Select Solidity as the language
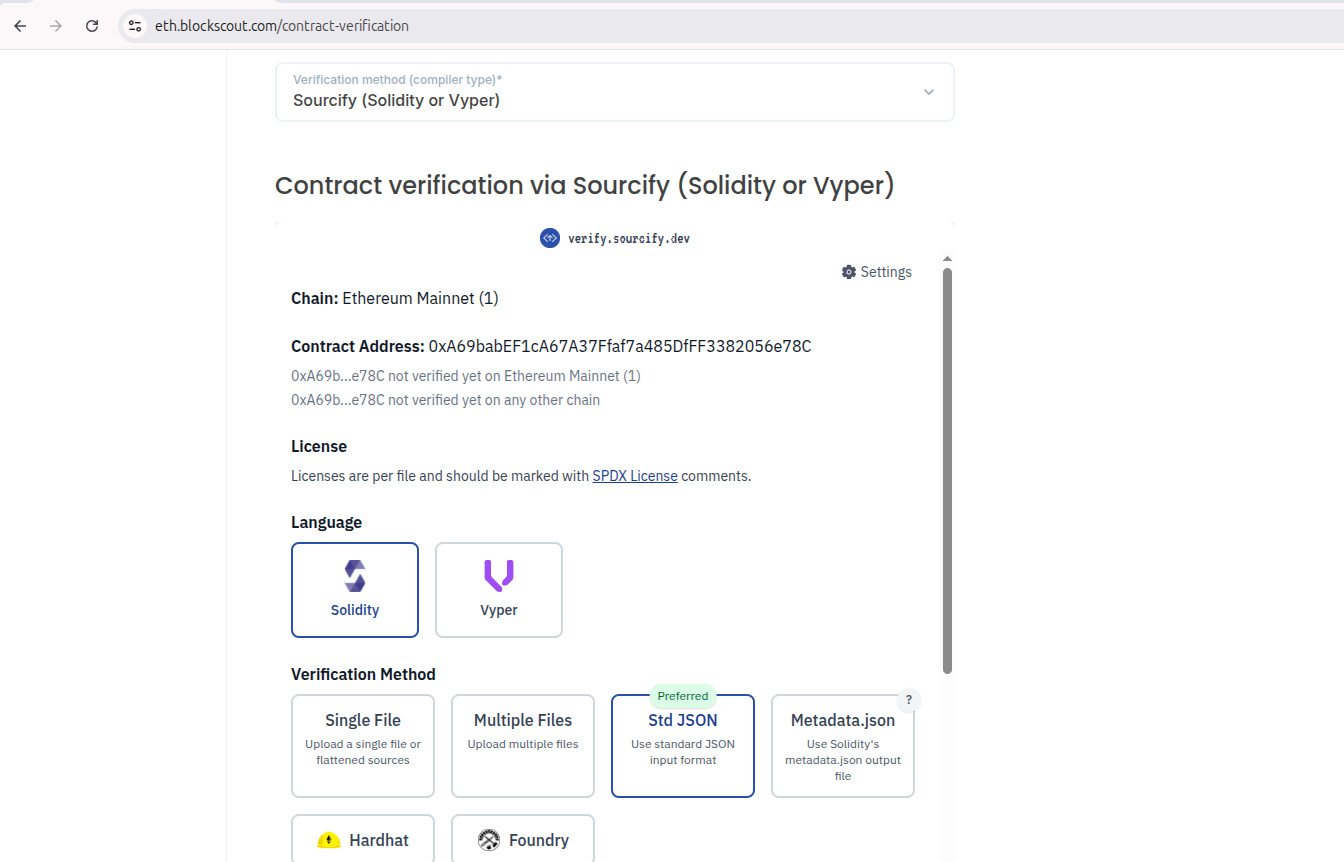The height and width of the screenshot is (862, 1344). [x=355, y=590]
